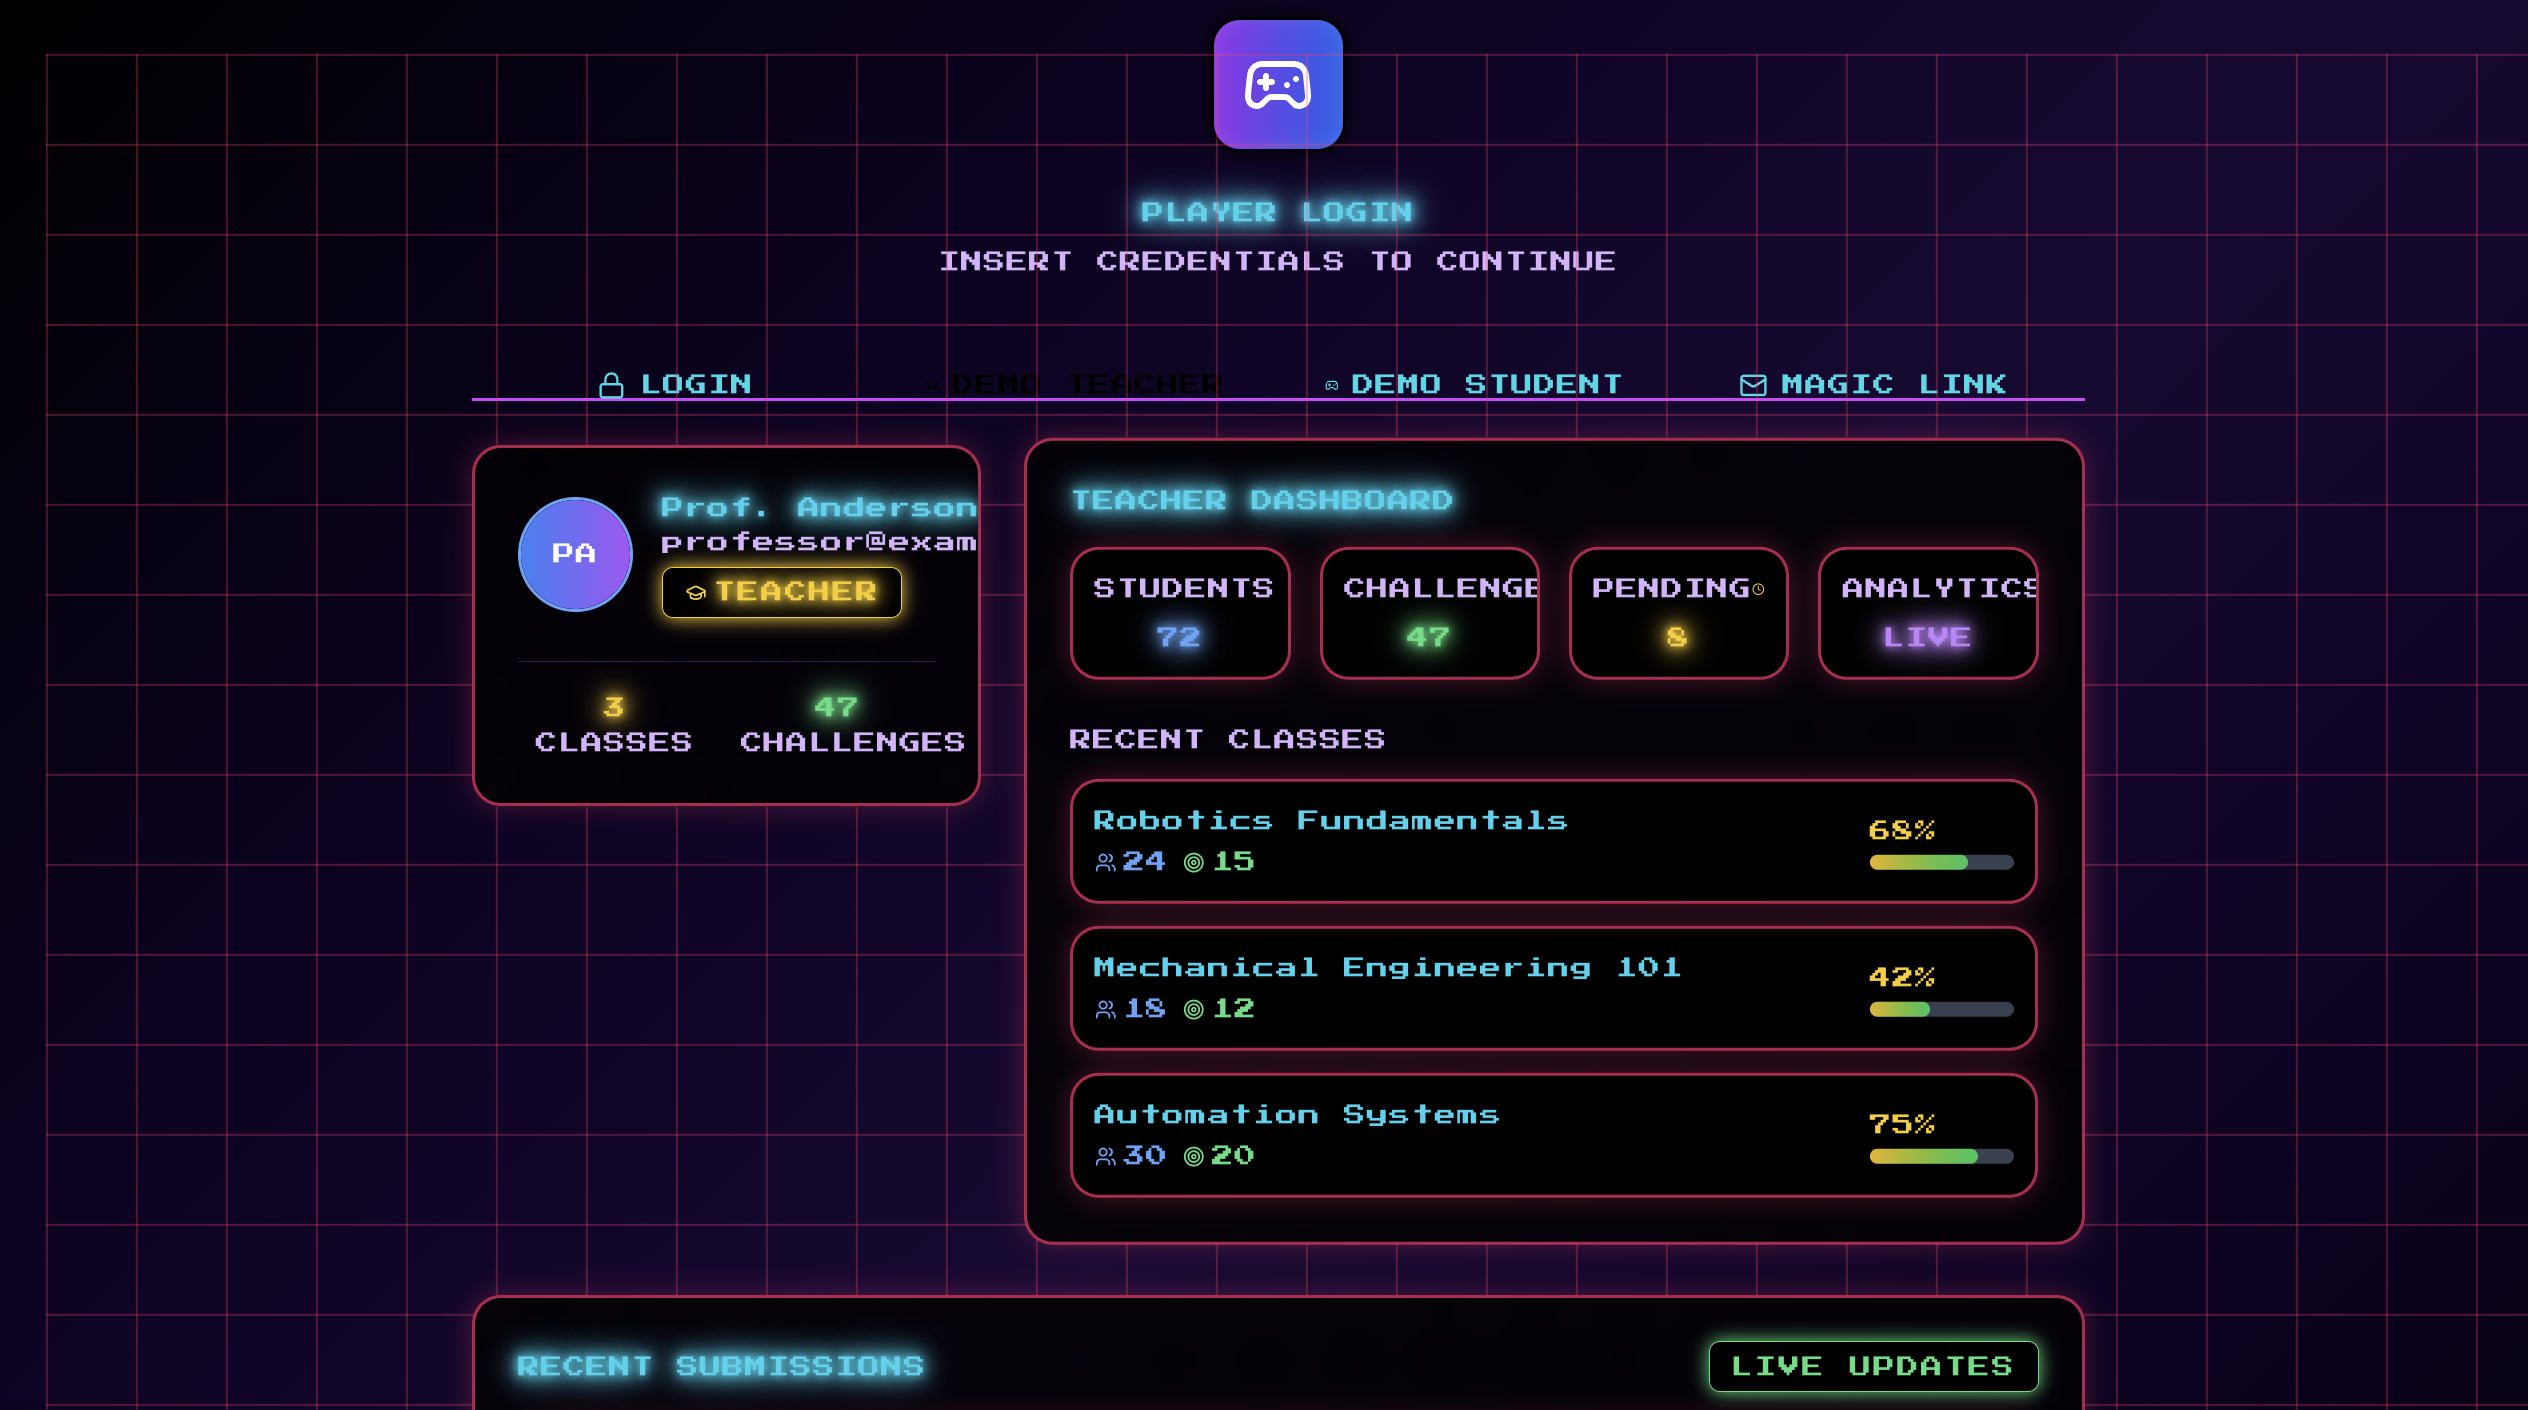Open the Automation Systems class
This screenshot has width=2528, height=1410.
tap(1552, 1135)
